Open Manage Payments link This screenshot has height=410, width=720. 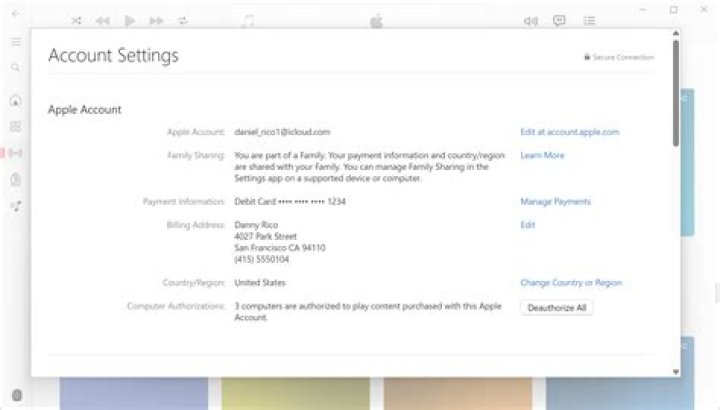tap(555, 202)
